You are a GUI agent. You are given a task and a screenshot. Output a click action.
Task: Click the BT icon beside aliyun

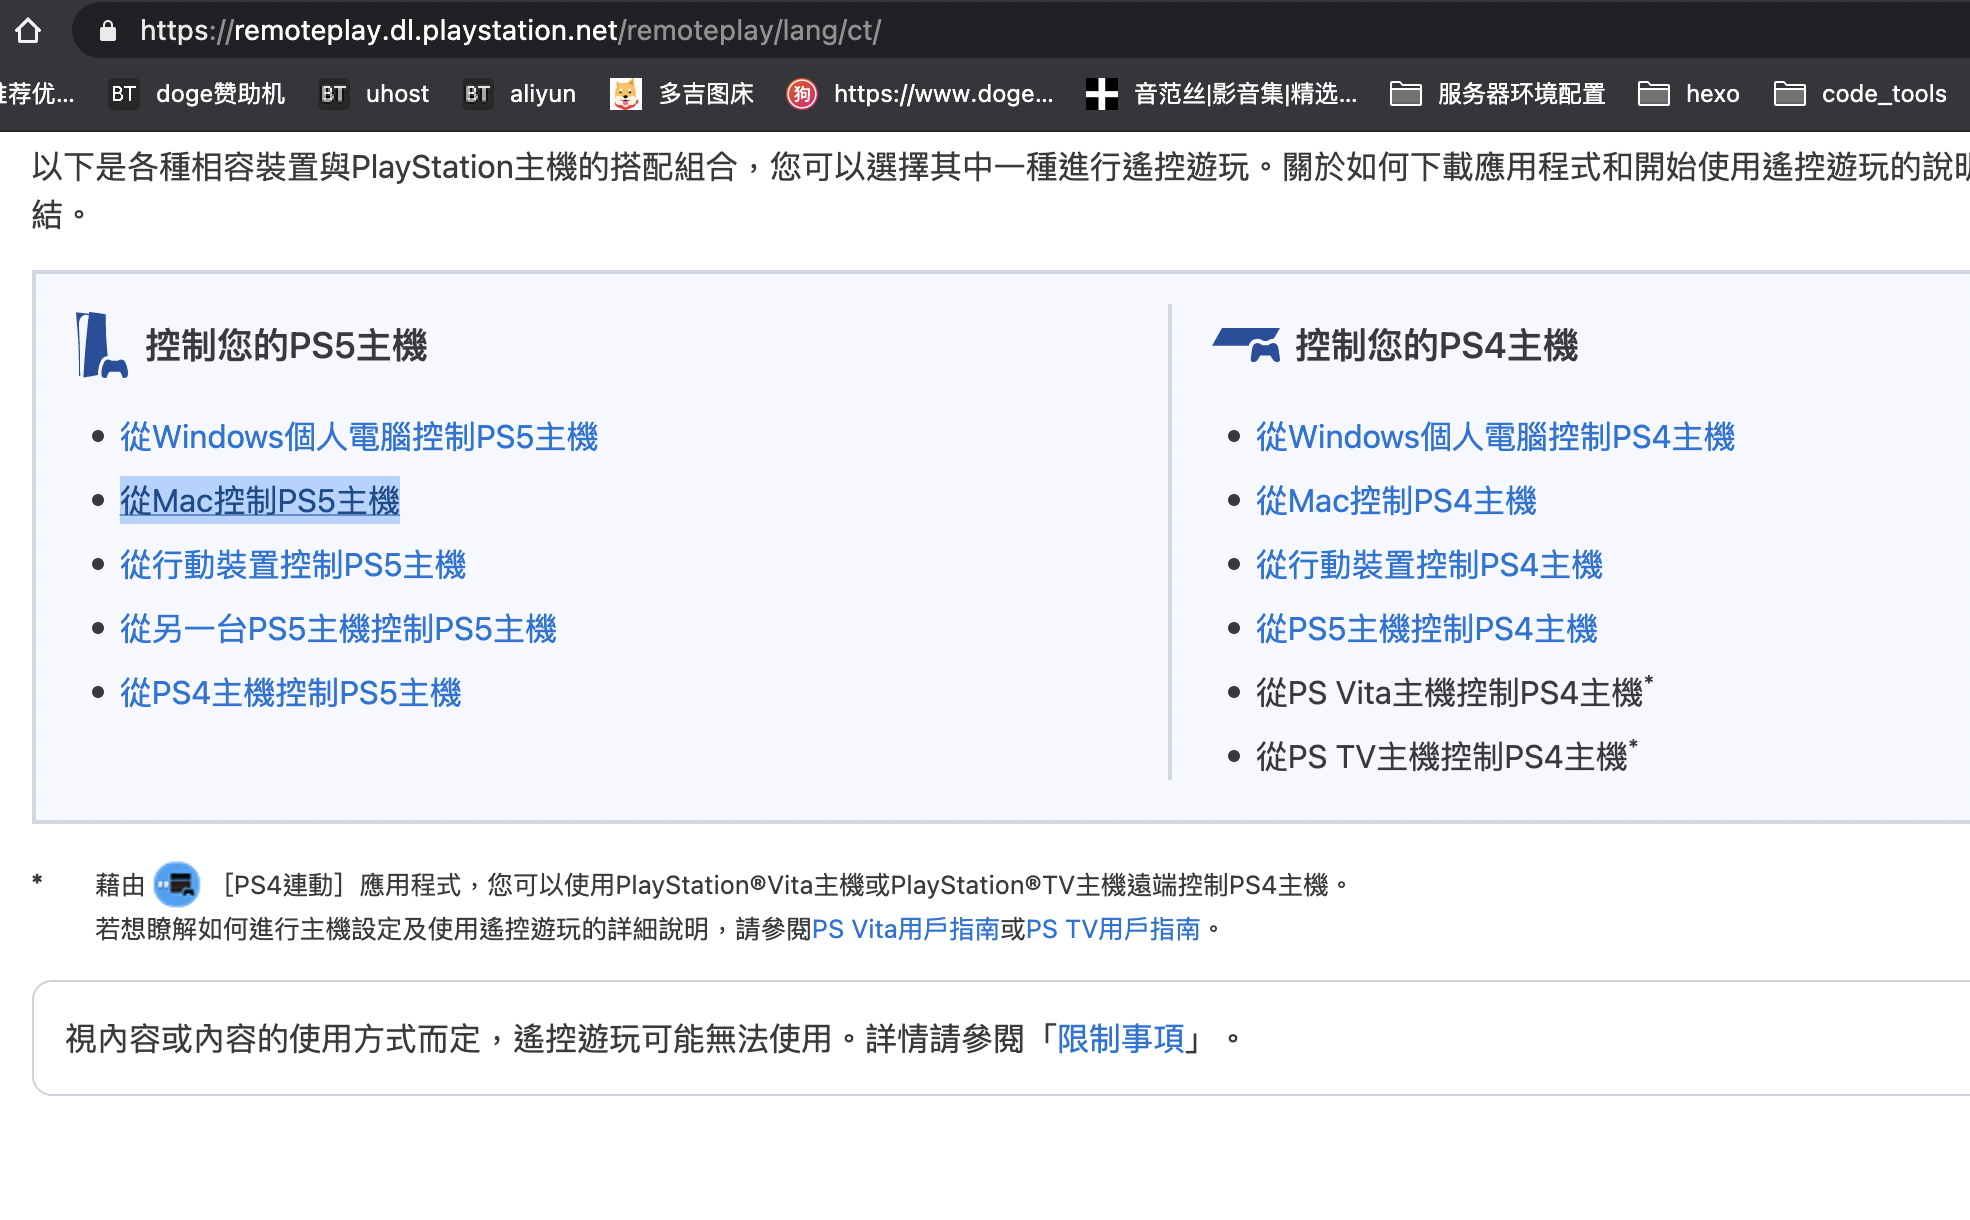[478, 94]
